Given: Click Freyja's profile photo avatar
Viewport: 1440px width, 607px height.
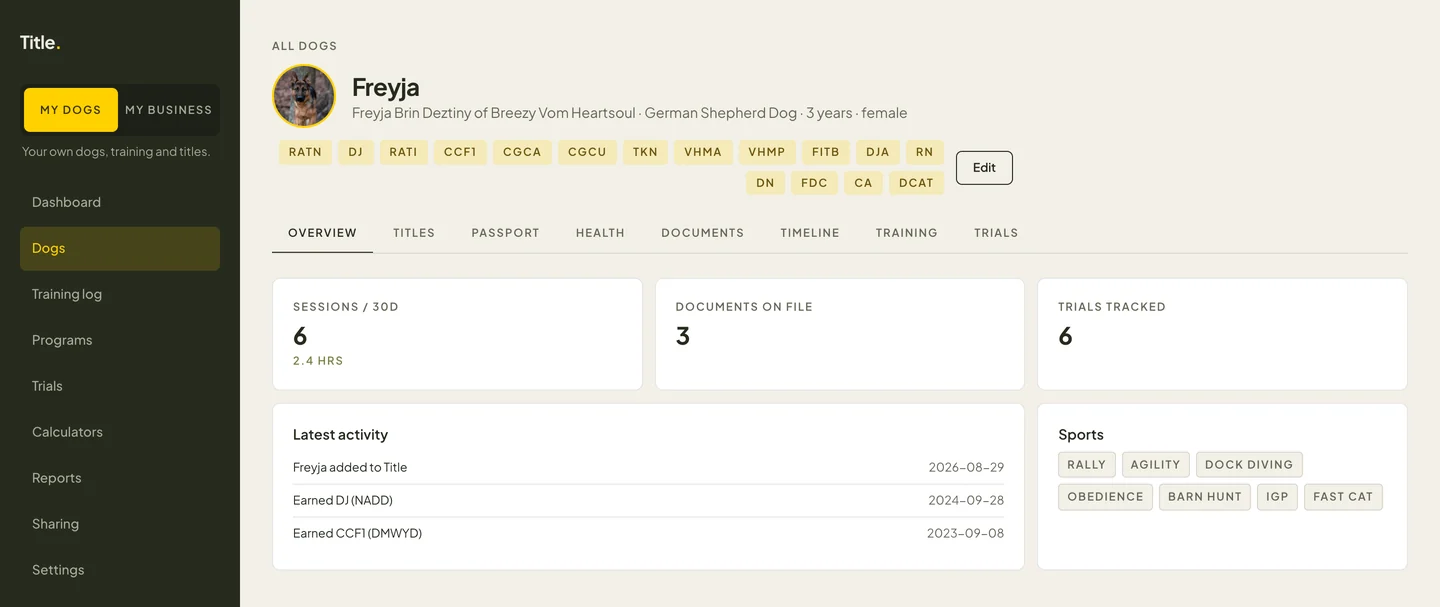Looking at the screenshot, I should (304, 96).
